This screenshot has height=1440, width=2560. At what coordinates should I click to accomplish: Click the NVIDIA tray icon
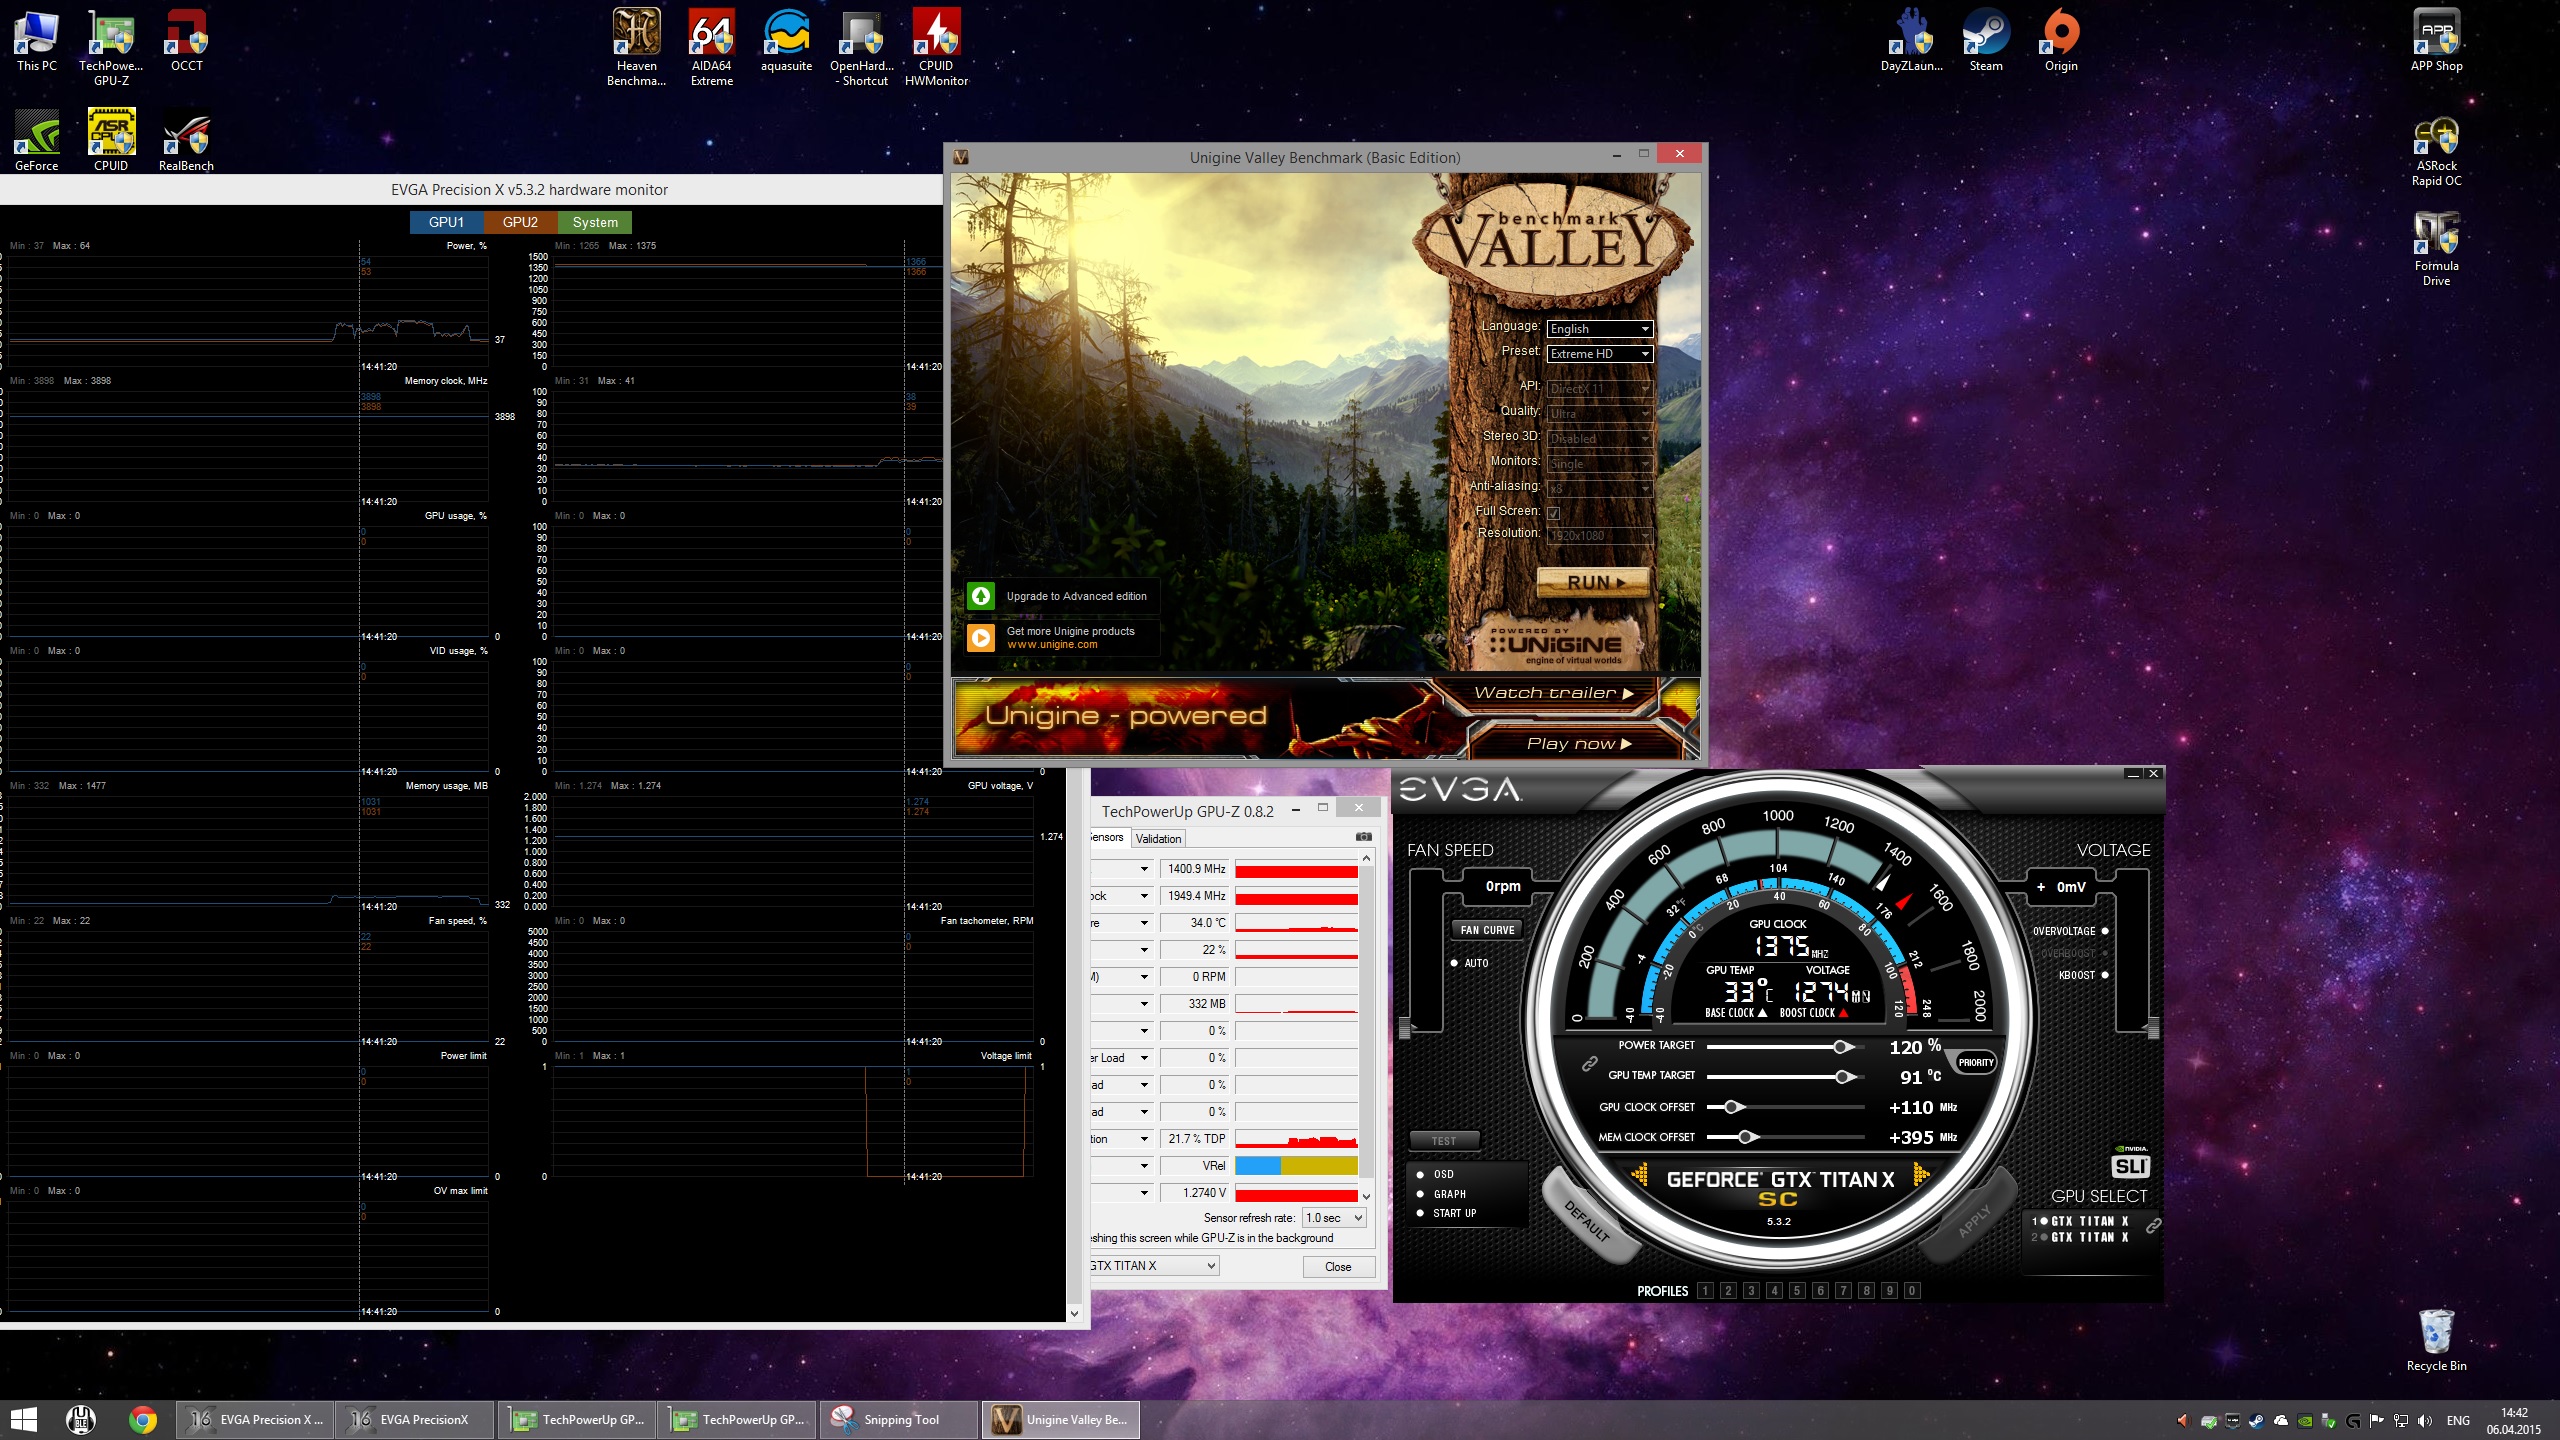[2304, 1420]
